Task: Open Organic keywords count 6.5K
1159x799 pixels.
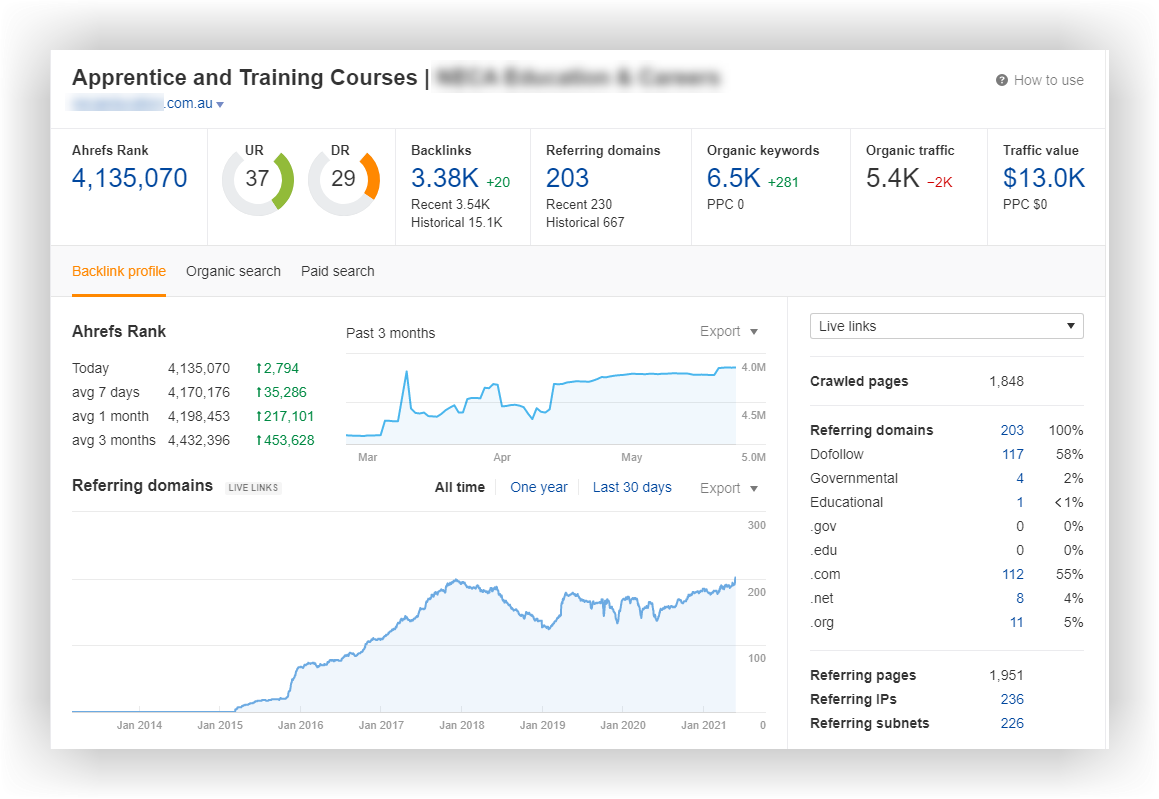Action: pyautogui.click(x=733, y=178)
